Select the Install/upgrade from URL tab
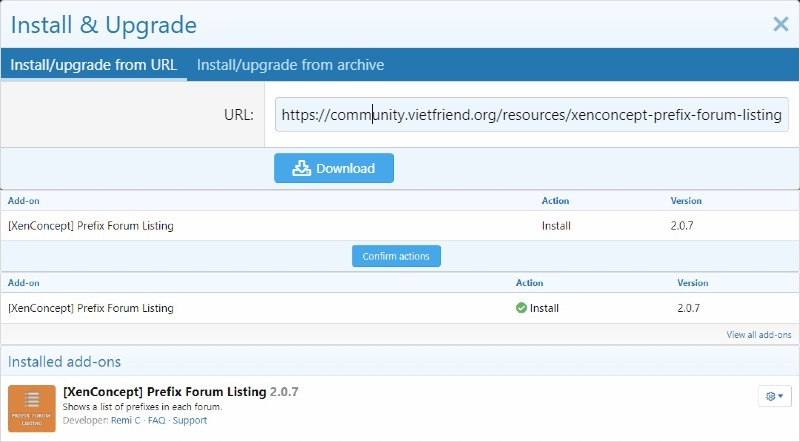The image size is (800, 442). (94, 65)
